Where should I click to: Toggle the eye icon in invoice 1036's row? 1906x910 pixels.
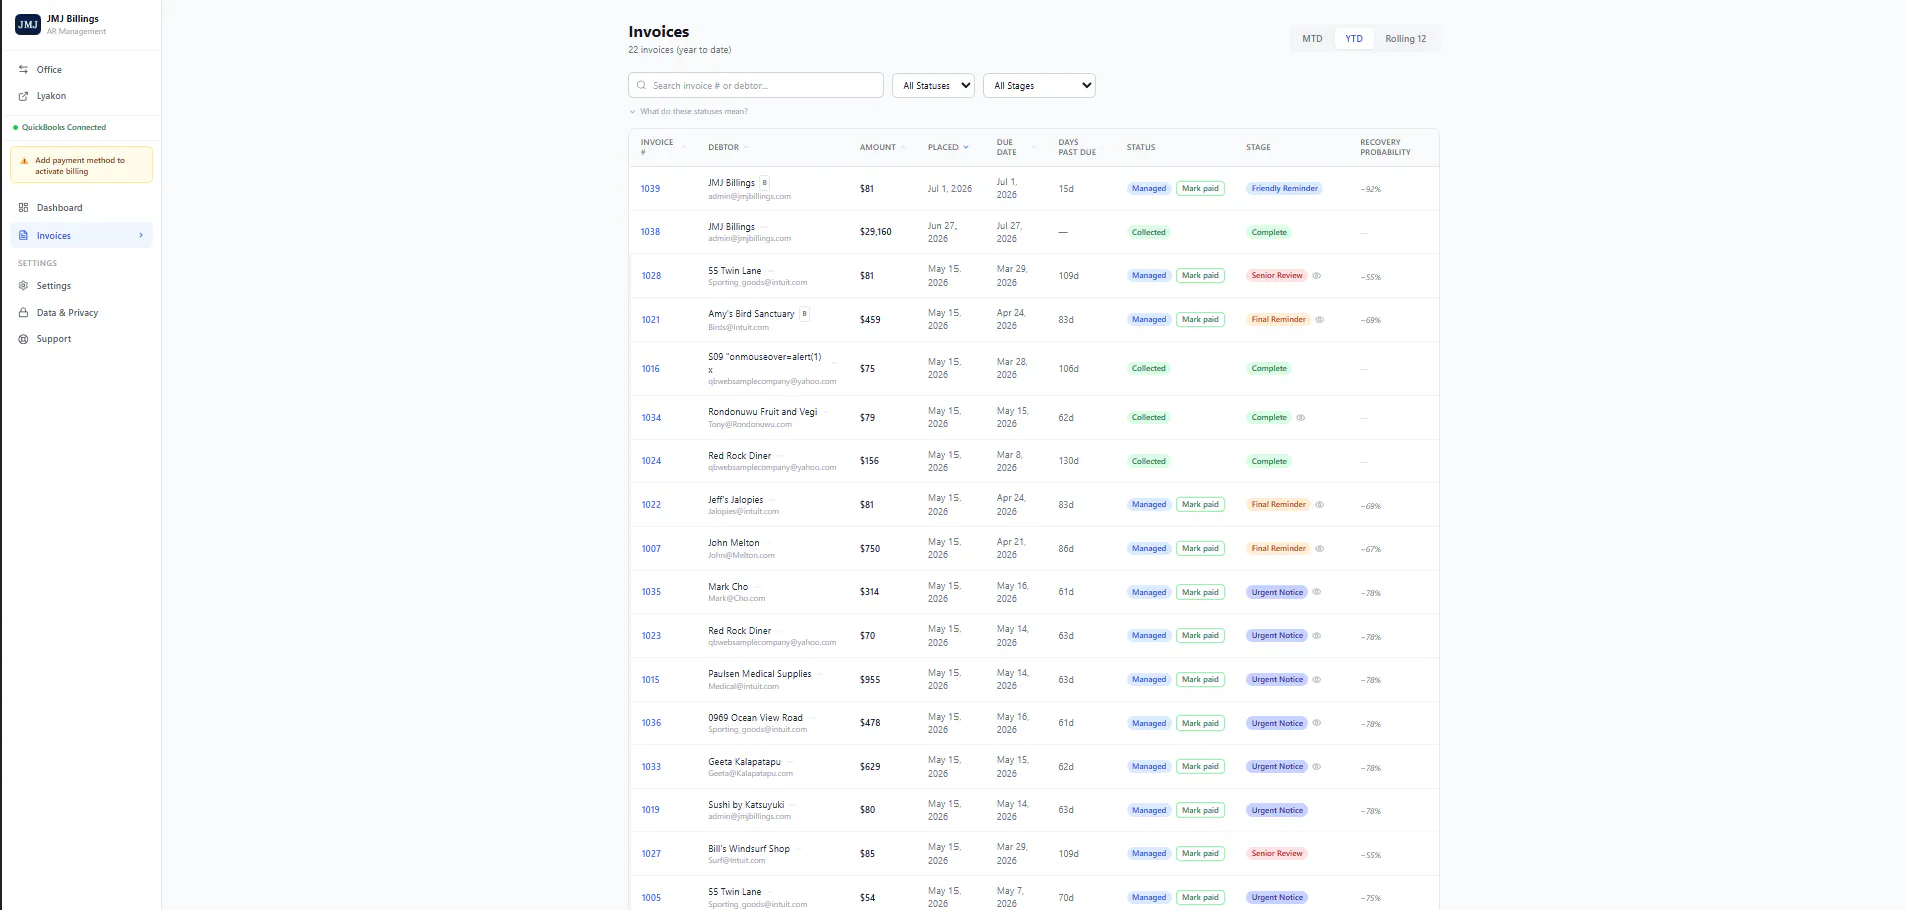pyautogui.click(x=1317, y=723)
